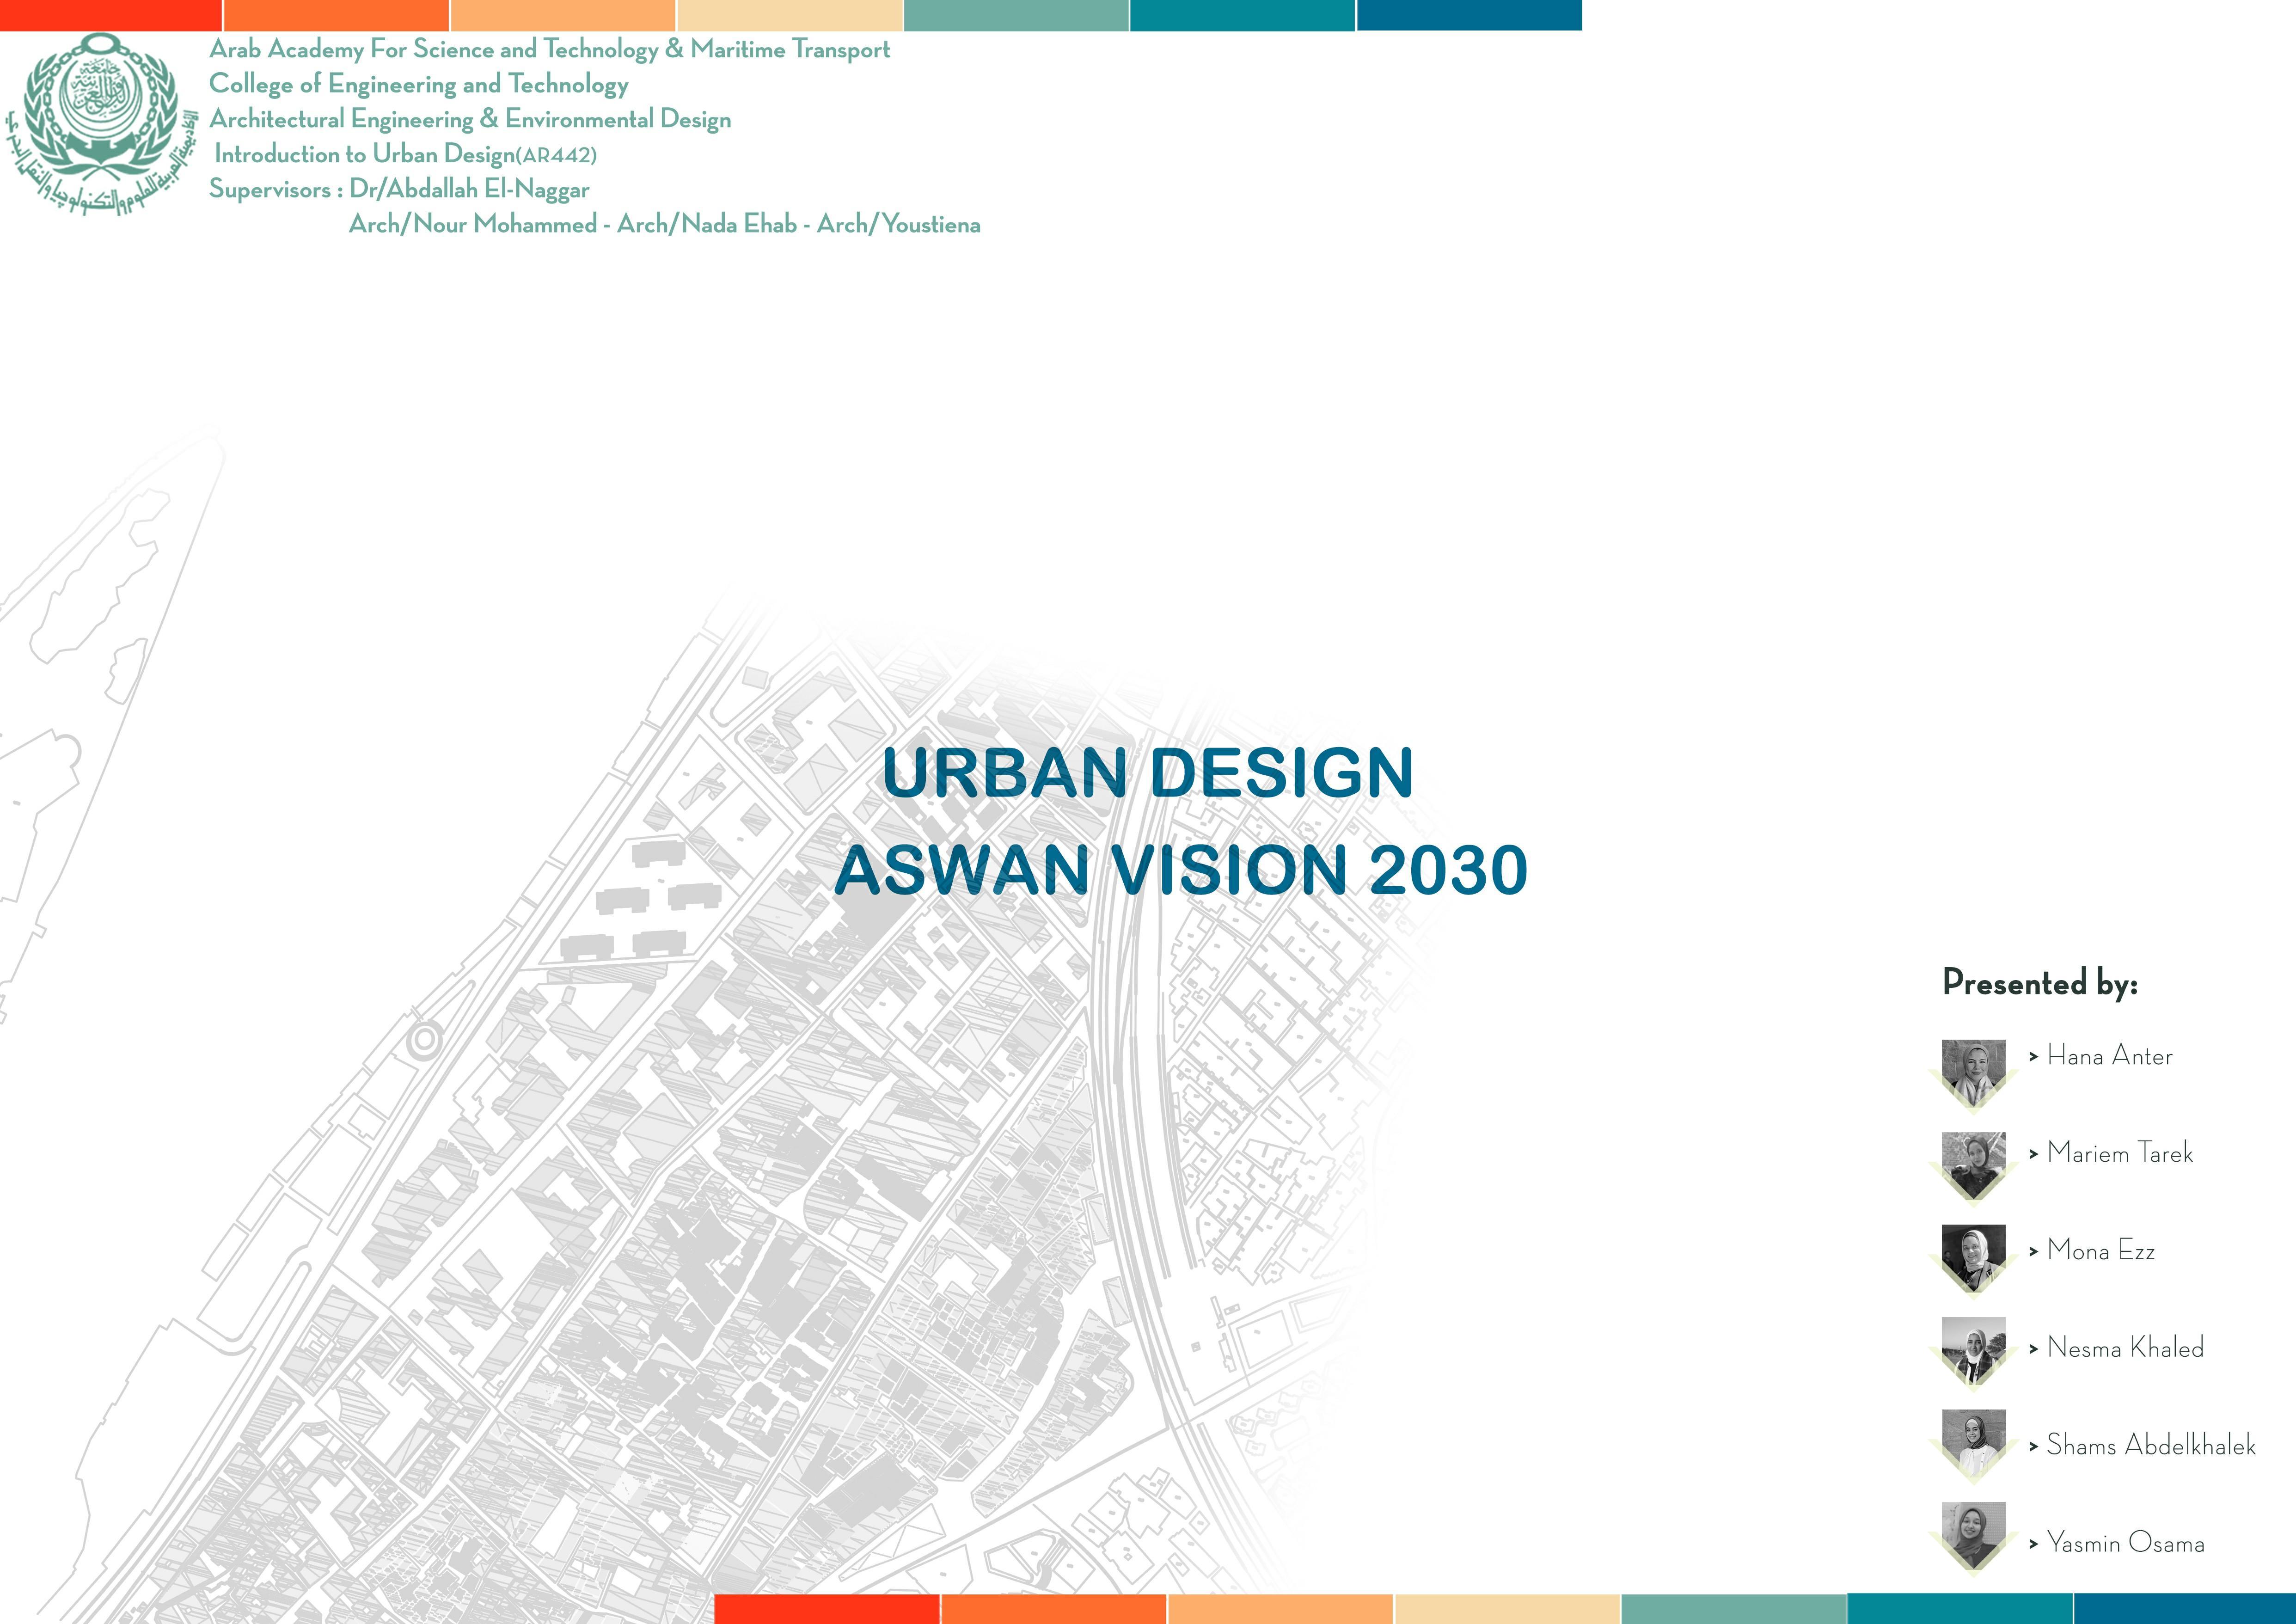Click the ASWAN VISION 2030 heading

[x=1180, y=869]
